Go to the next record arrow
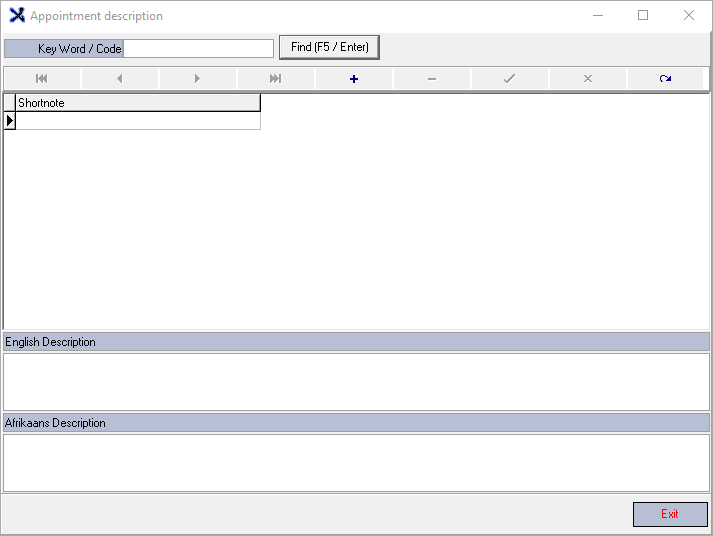Screen dimensions: 713x536 pos(197,79)
